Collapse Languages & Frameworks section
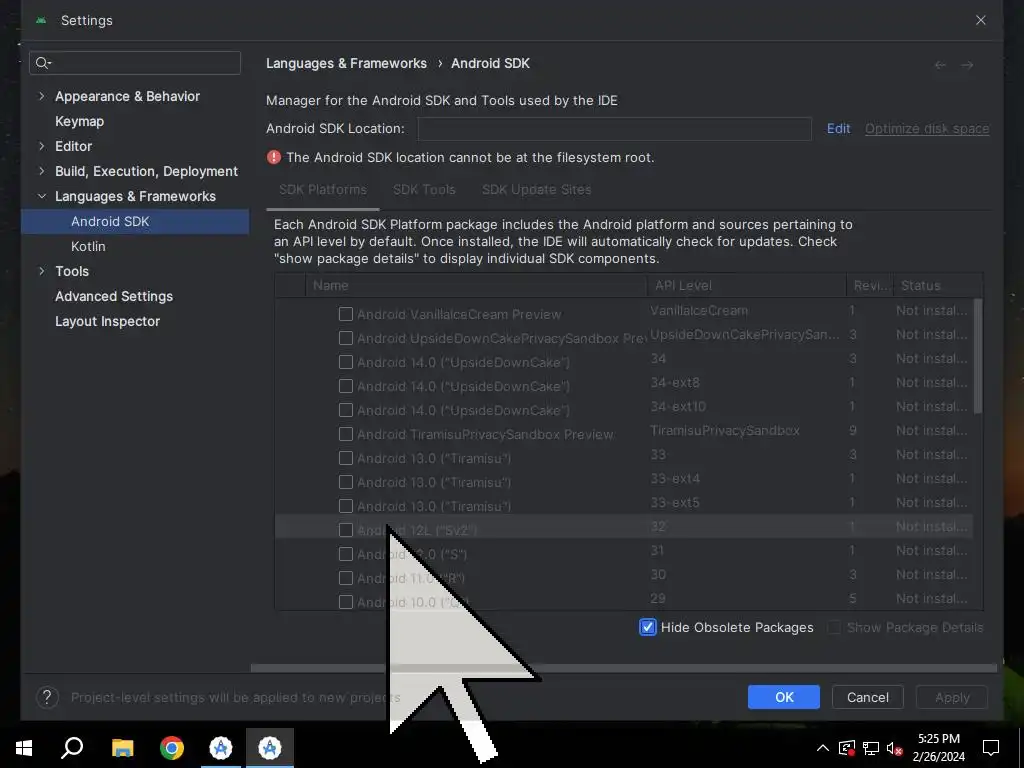The image size is (1024, 768). coord(42,196)
